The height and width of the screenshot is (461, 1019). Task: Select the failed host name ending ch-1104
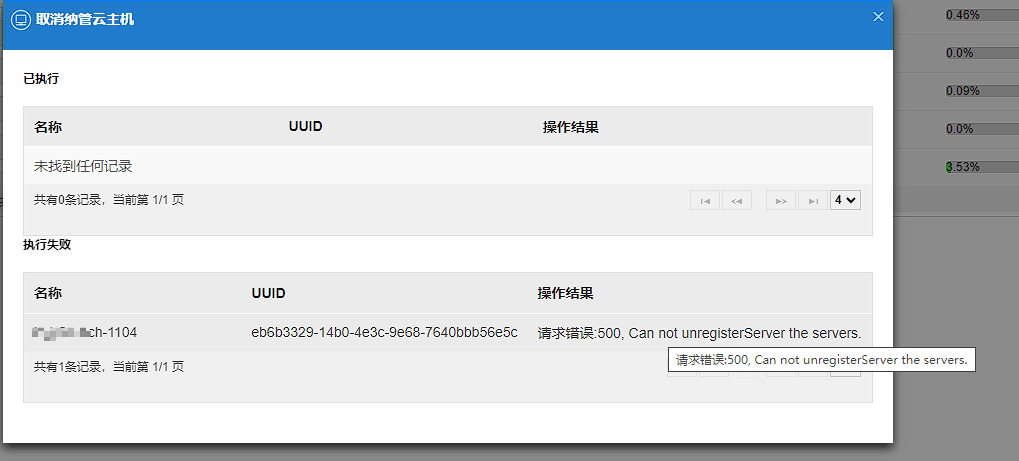[x=85, y=333]
